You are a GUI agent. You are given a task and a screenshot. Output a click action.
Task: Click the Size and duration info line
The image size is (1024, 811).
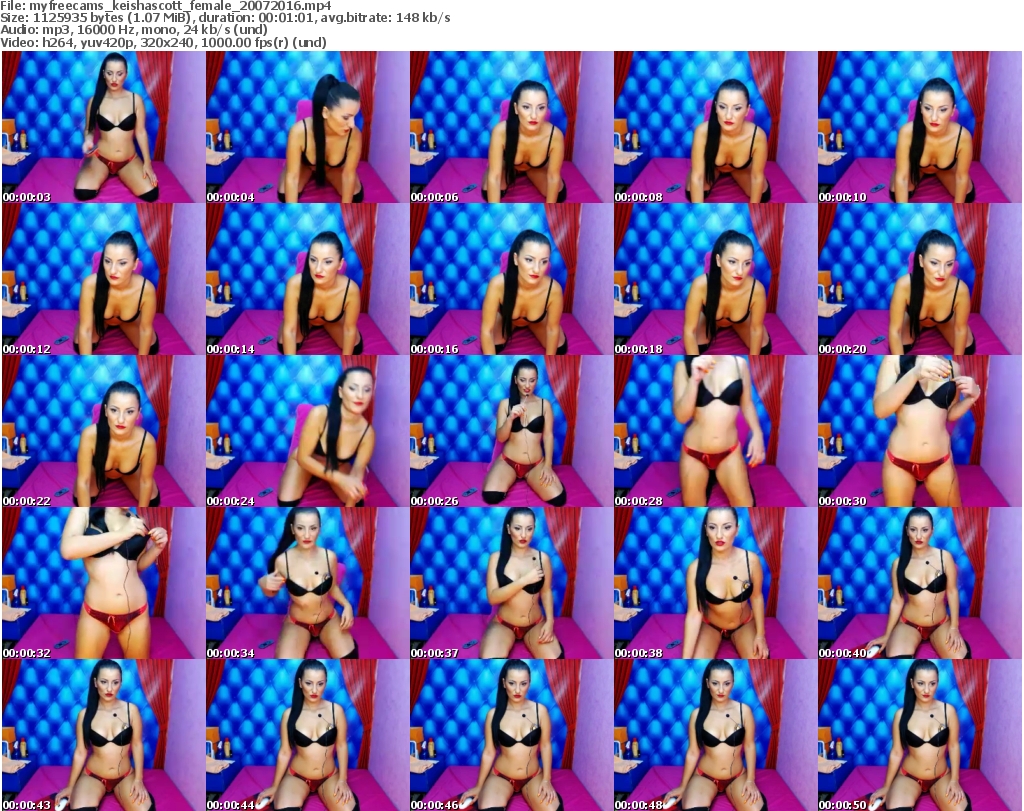225,18
